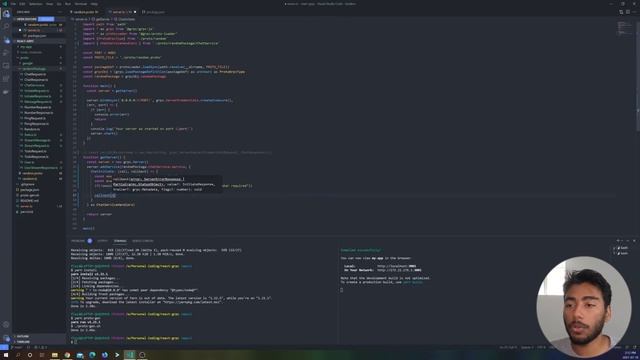The image size is (640, 360).
Task: Click the Windows Start button
Action: (x=6, y=355)
